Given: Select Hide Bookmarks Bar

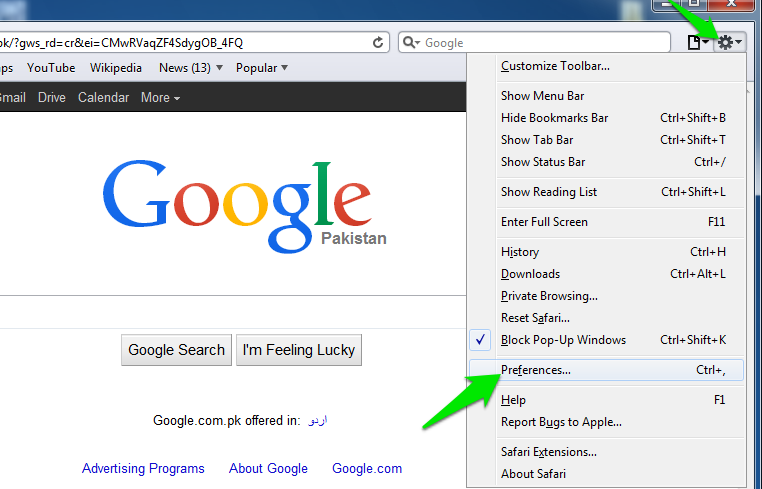Looking at the screenshot, I should coord(606,118).
